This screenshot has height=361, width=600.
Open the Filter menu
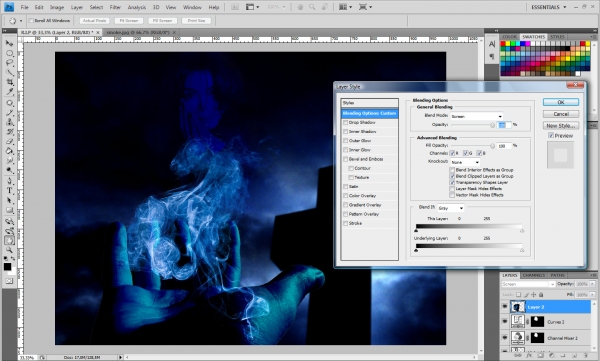[115, 7]
